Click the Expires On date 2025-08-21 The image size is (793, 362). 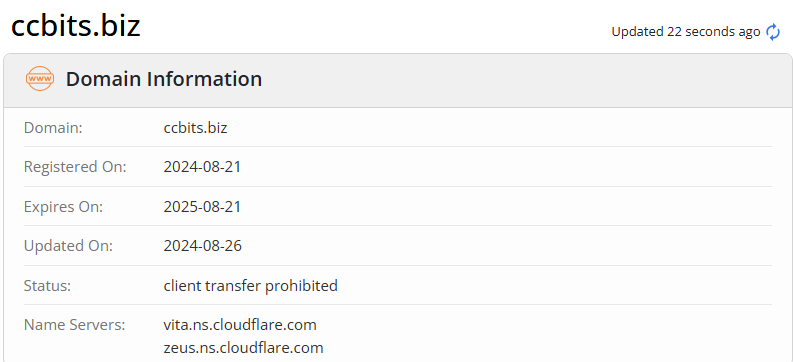(202, 207)
